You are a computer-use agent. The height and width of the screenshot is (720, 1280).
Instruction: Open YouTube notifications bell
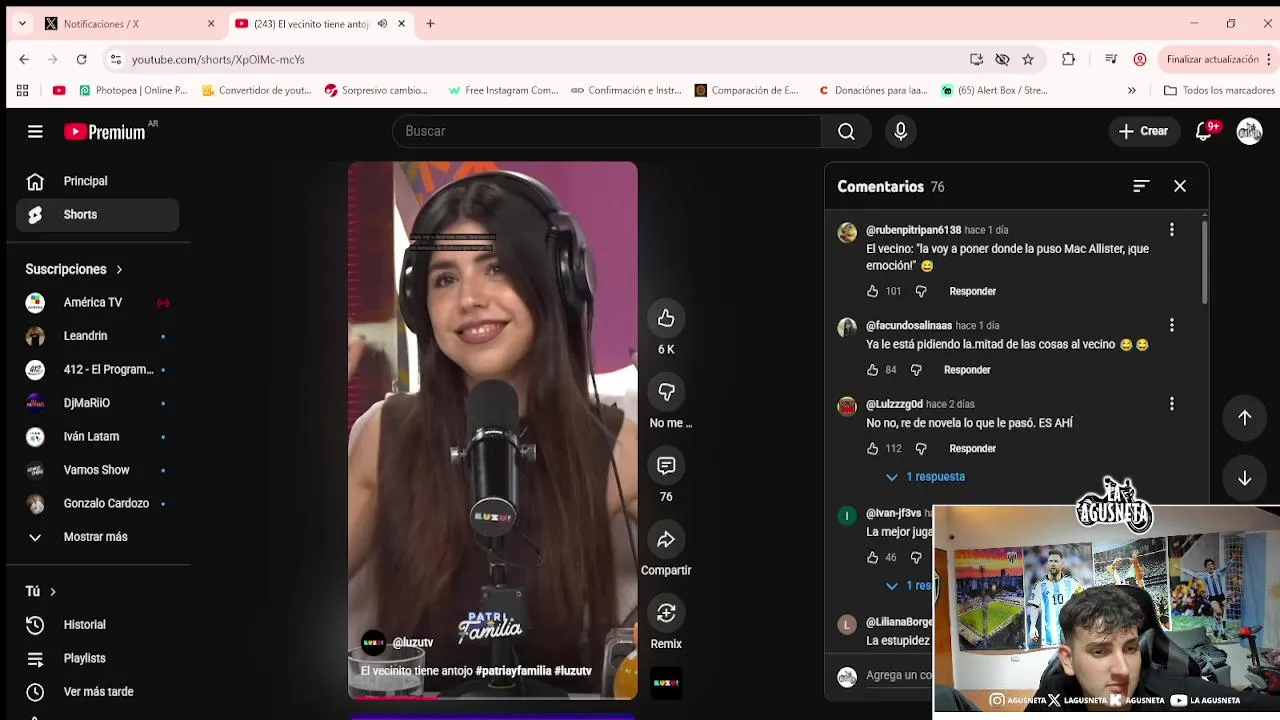pos(1204,131)
